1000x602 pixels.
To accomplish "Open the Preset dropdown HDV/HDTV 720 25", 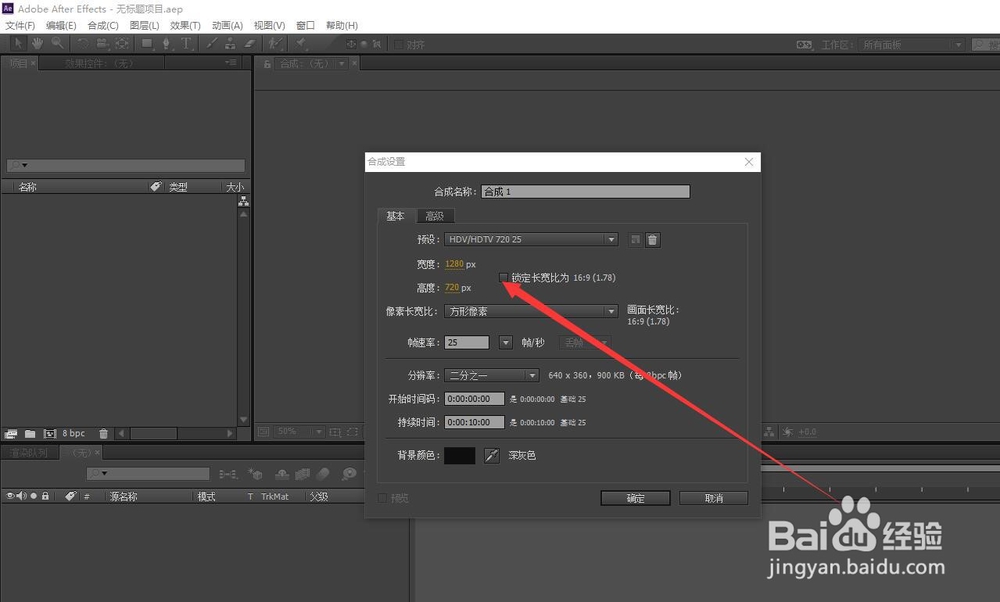I will tap(531, 239).
